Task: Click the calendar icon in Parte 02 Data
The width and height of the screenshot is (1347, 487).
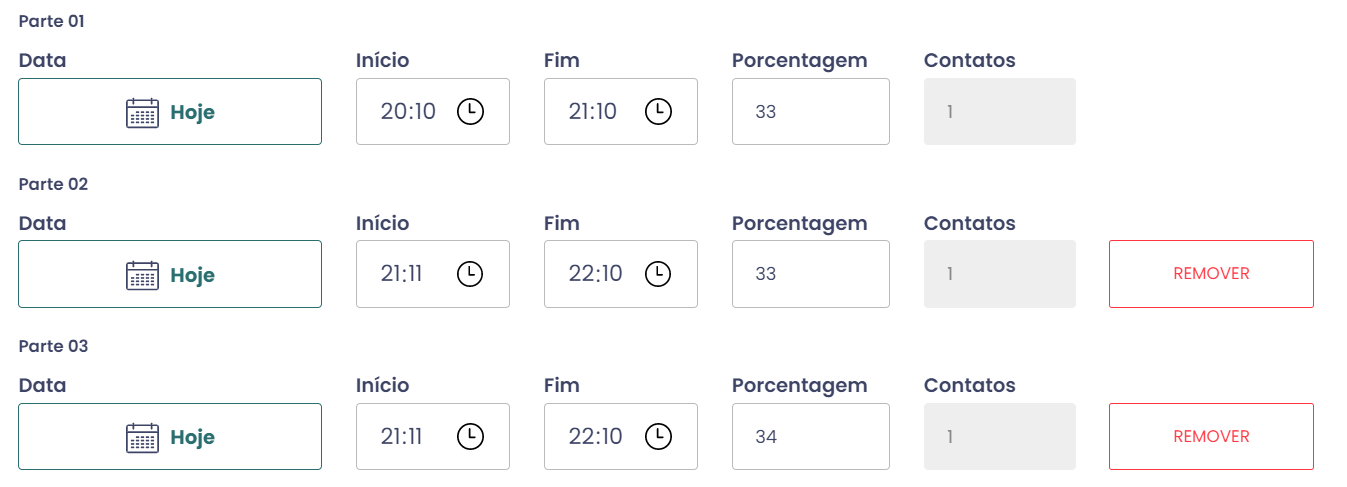Action: coord(143,275)
